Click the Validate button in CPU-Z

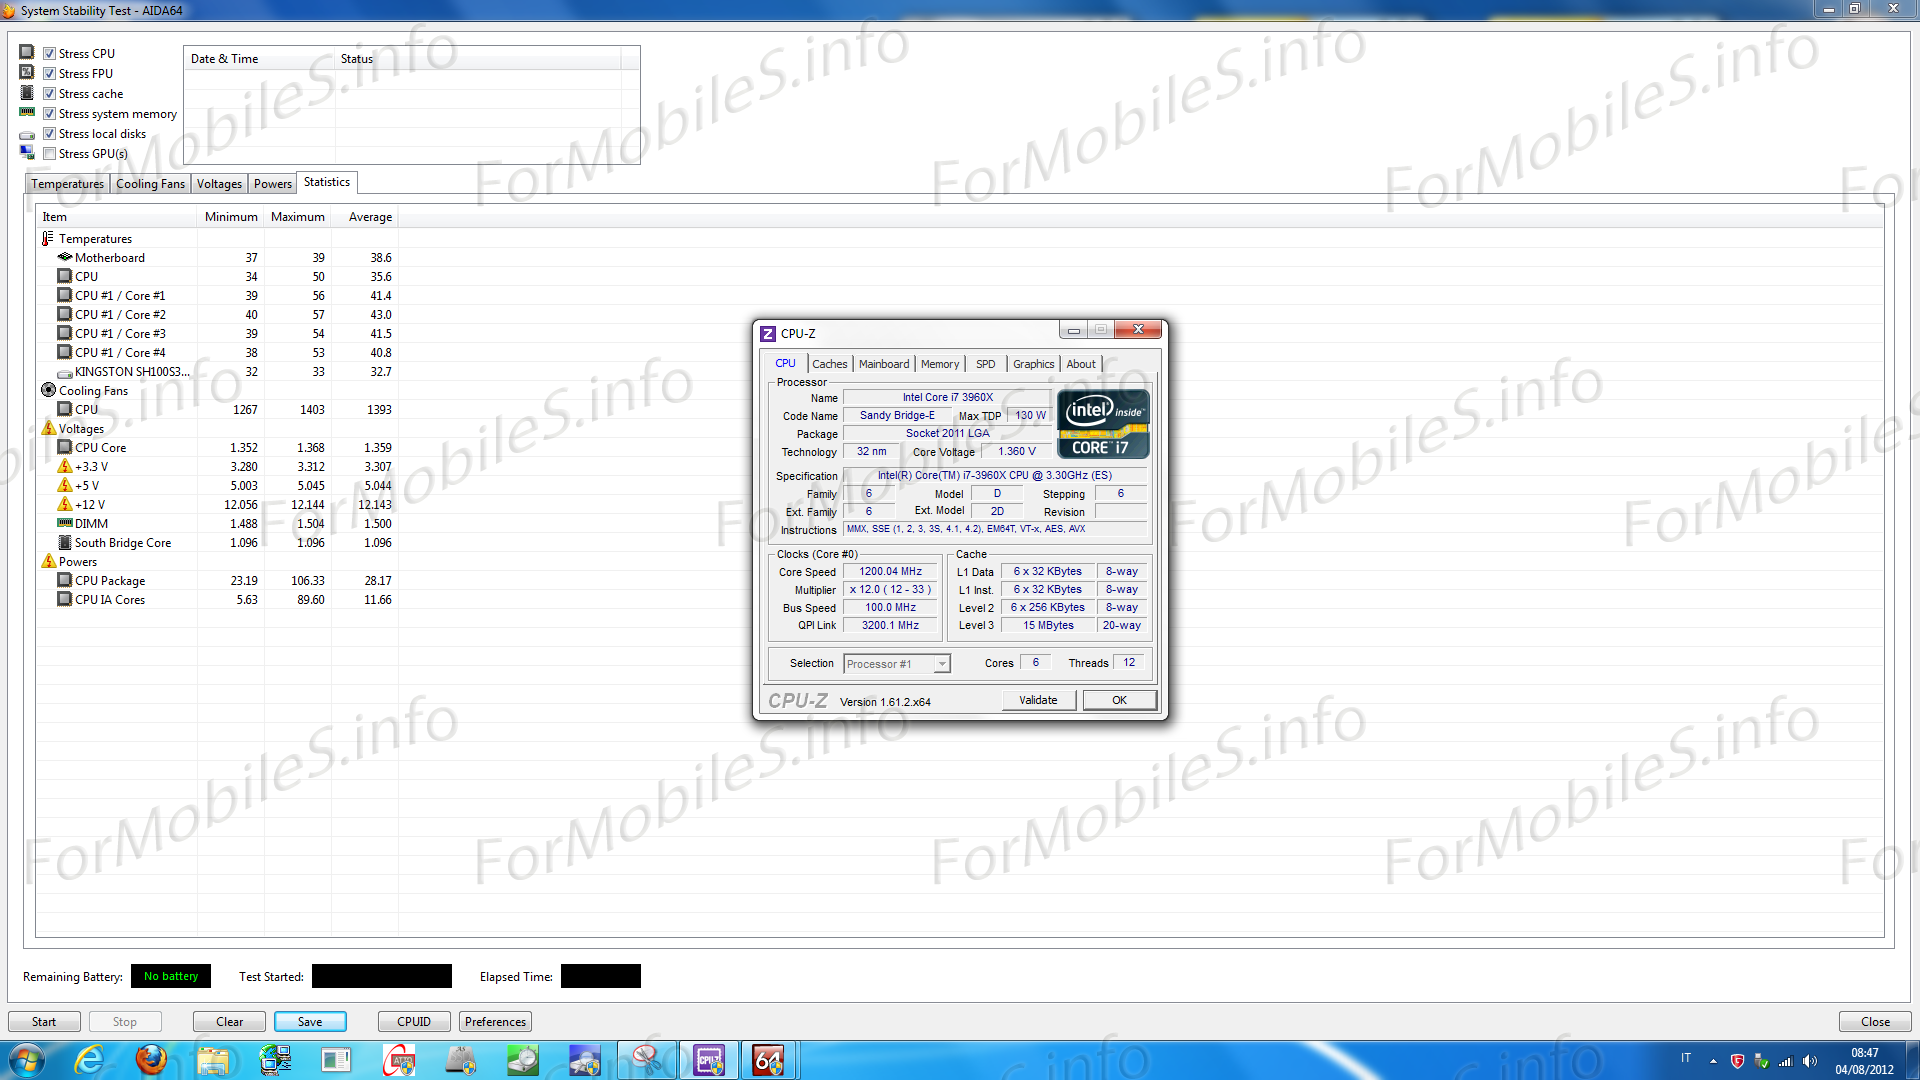pyautogui.click(x=1038, y=700)
